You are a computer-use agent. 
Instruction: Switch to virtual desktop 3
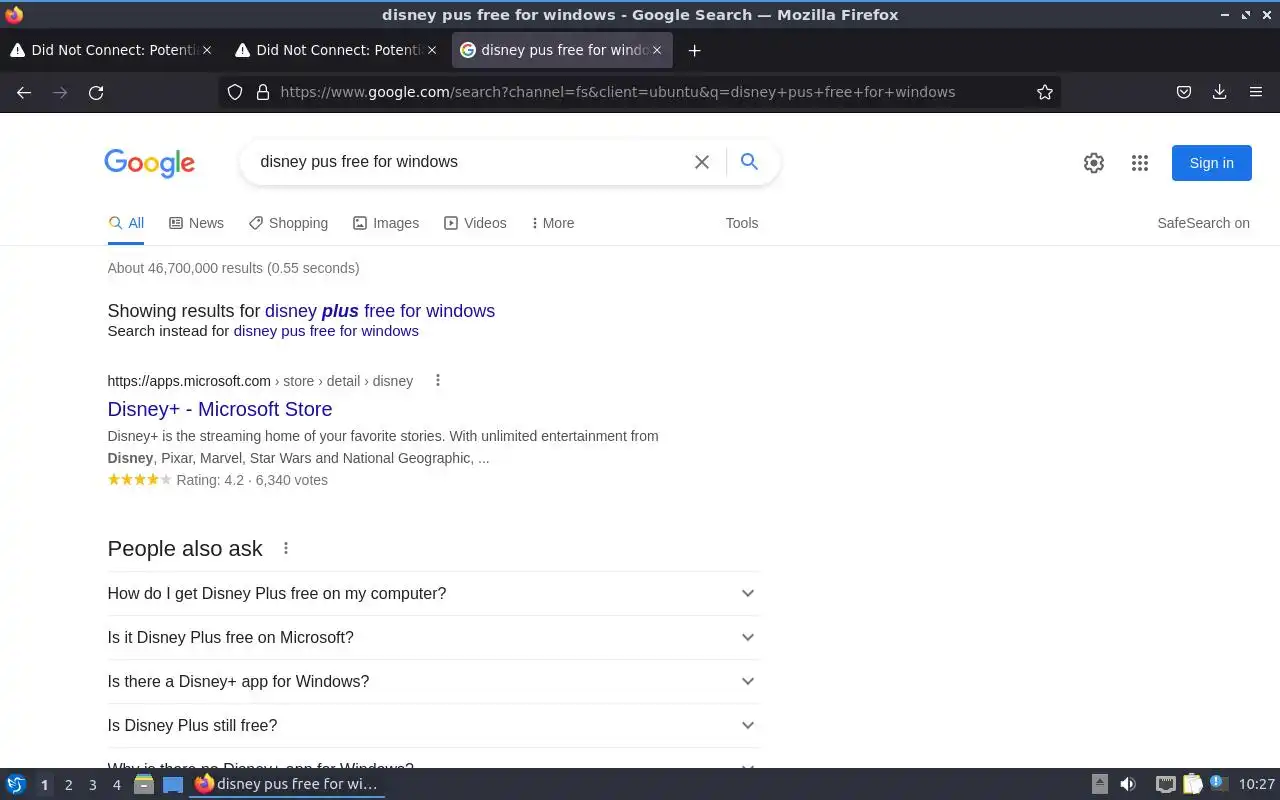(92, 785)
